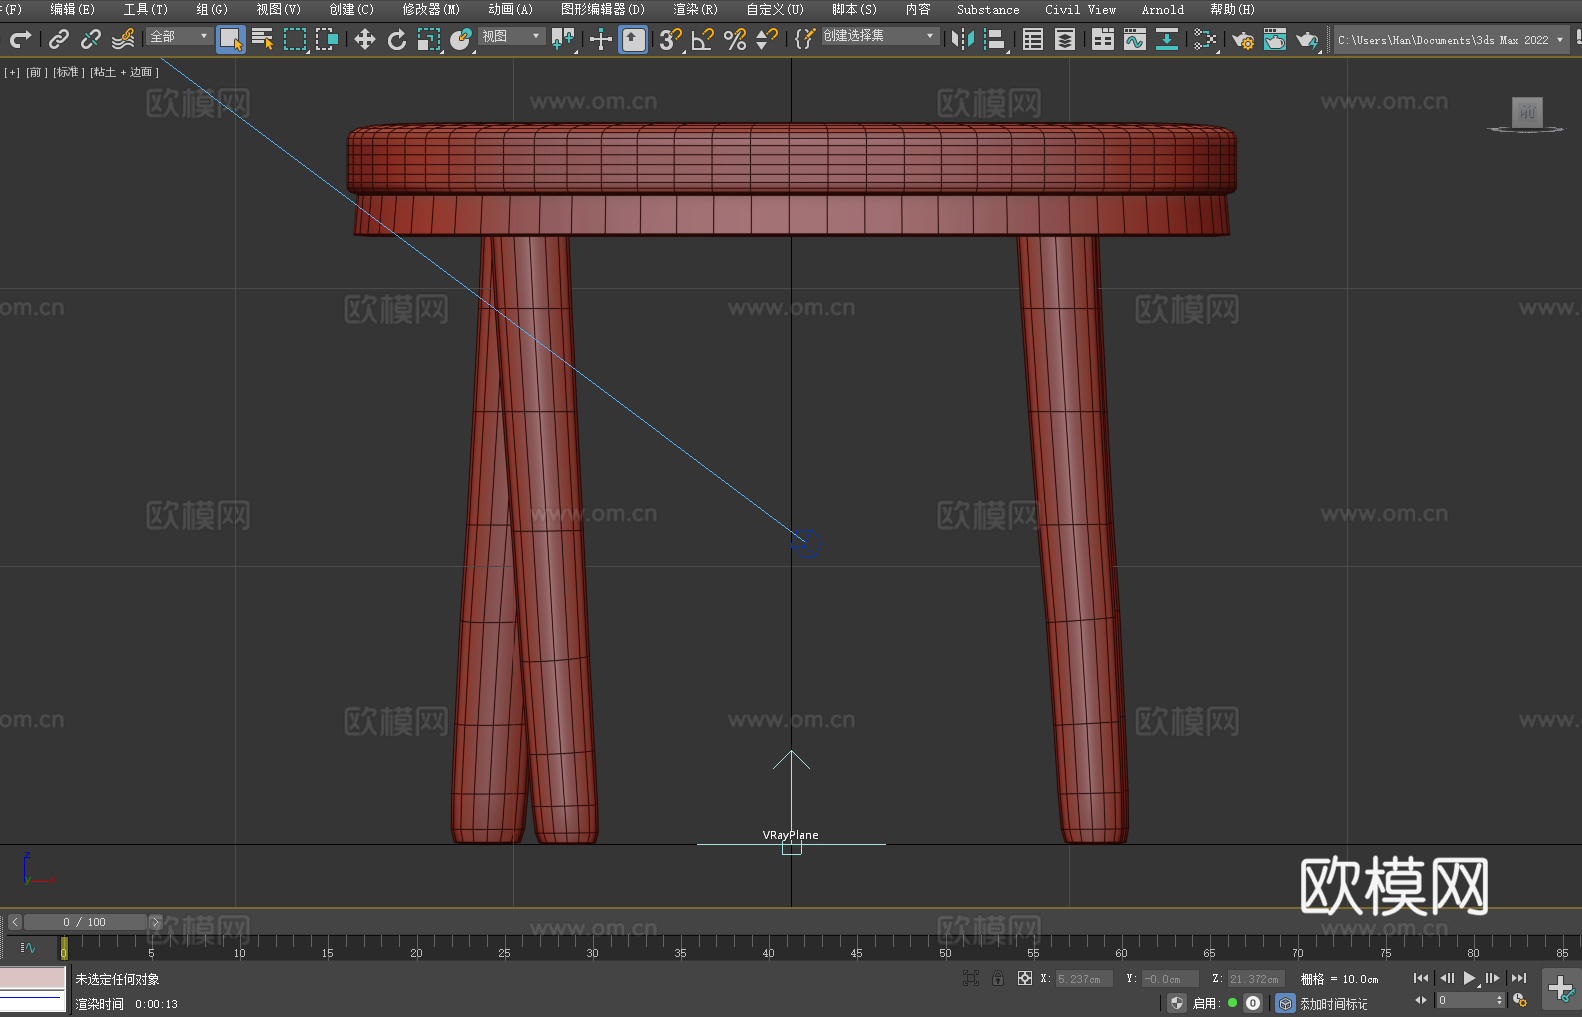Click Select and Manipulate icon

(x=601, y=39)
